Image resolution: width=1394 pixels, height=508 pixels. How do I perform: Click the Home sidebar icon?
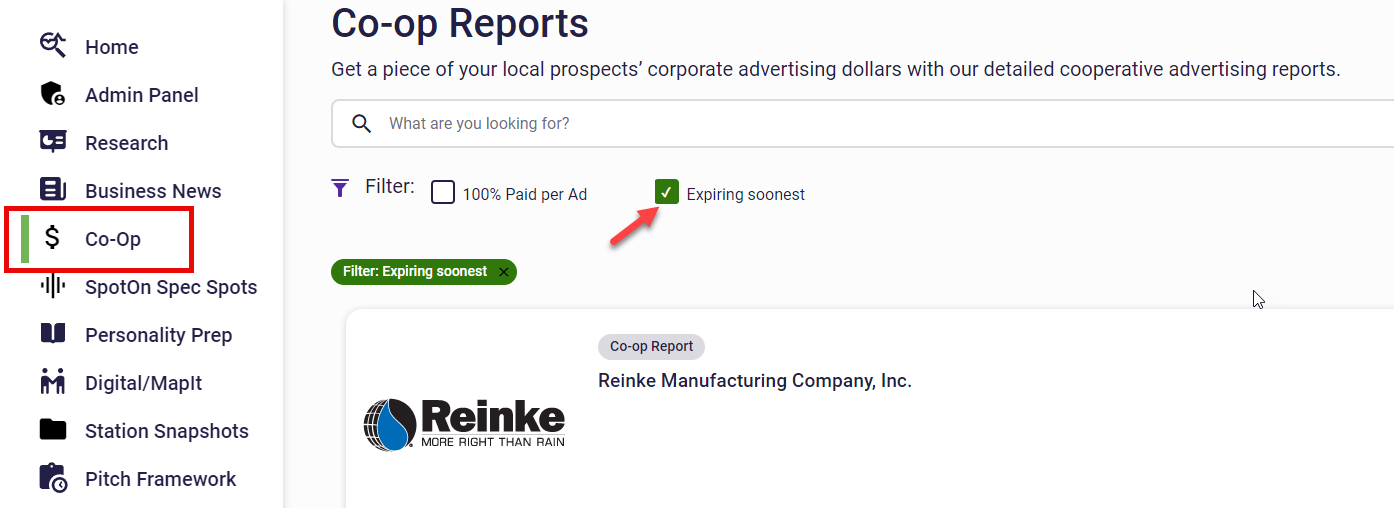click(53, 46)
